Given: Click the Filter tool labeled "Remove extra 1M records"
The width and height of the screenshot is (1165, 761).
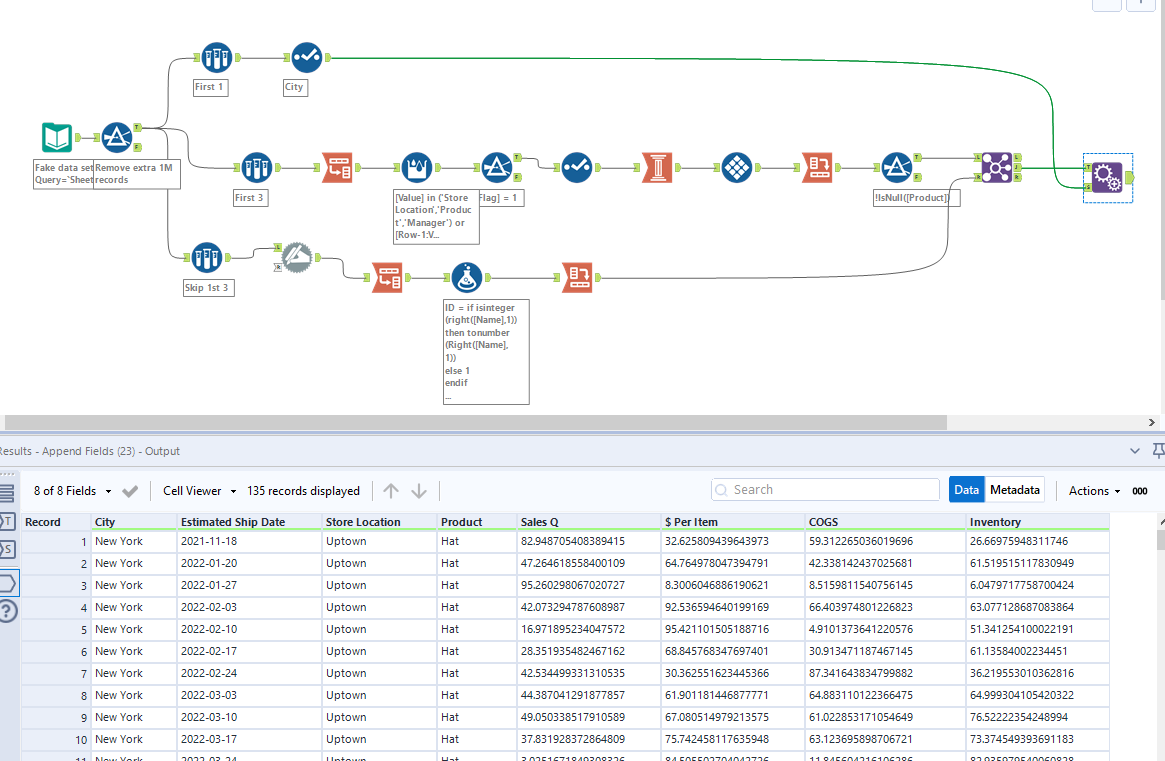Looking at the screenshot, I should coord(117,137).
